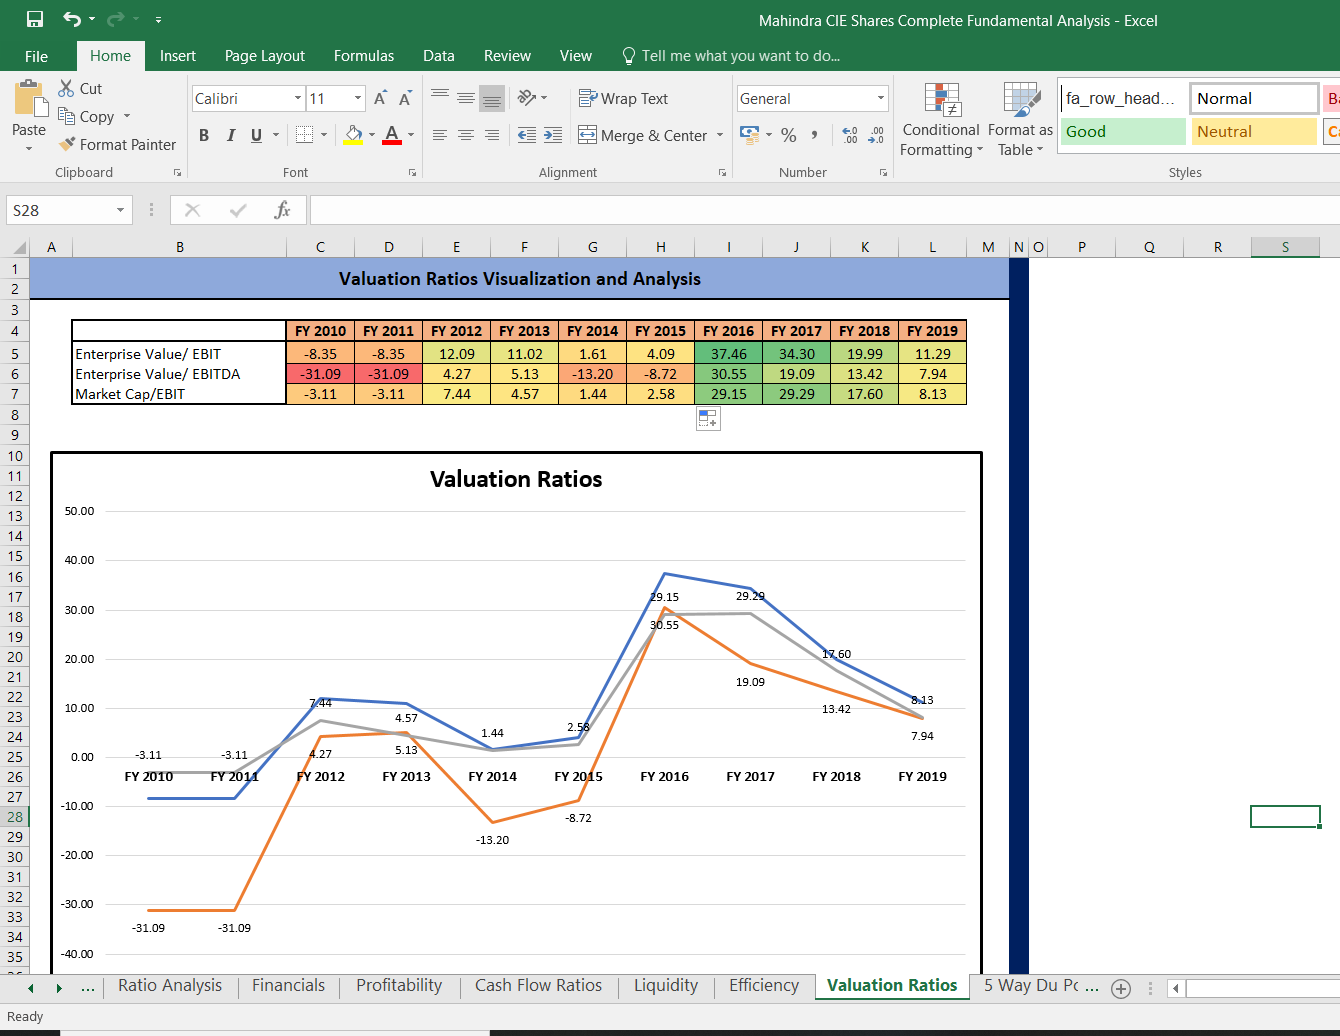
Task: Apply red font color
Action: (392, 135)
